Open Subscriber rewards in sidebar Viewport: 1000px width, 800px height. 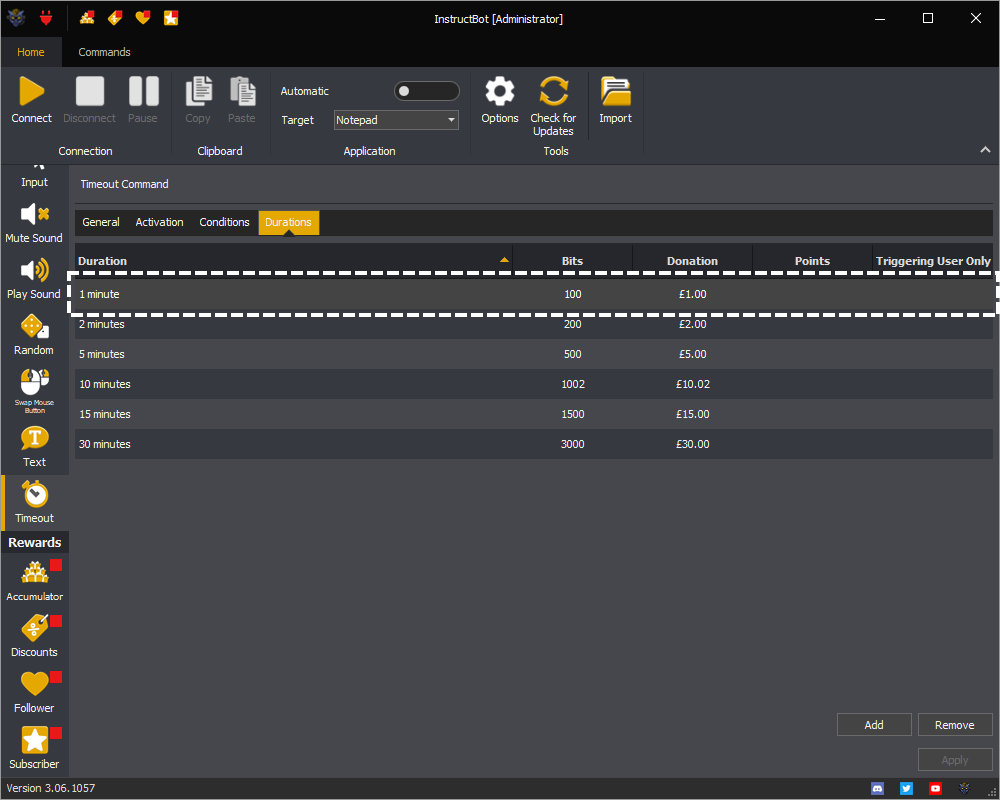tap(34, 748)
